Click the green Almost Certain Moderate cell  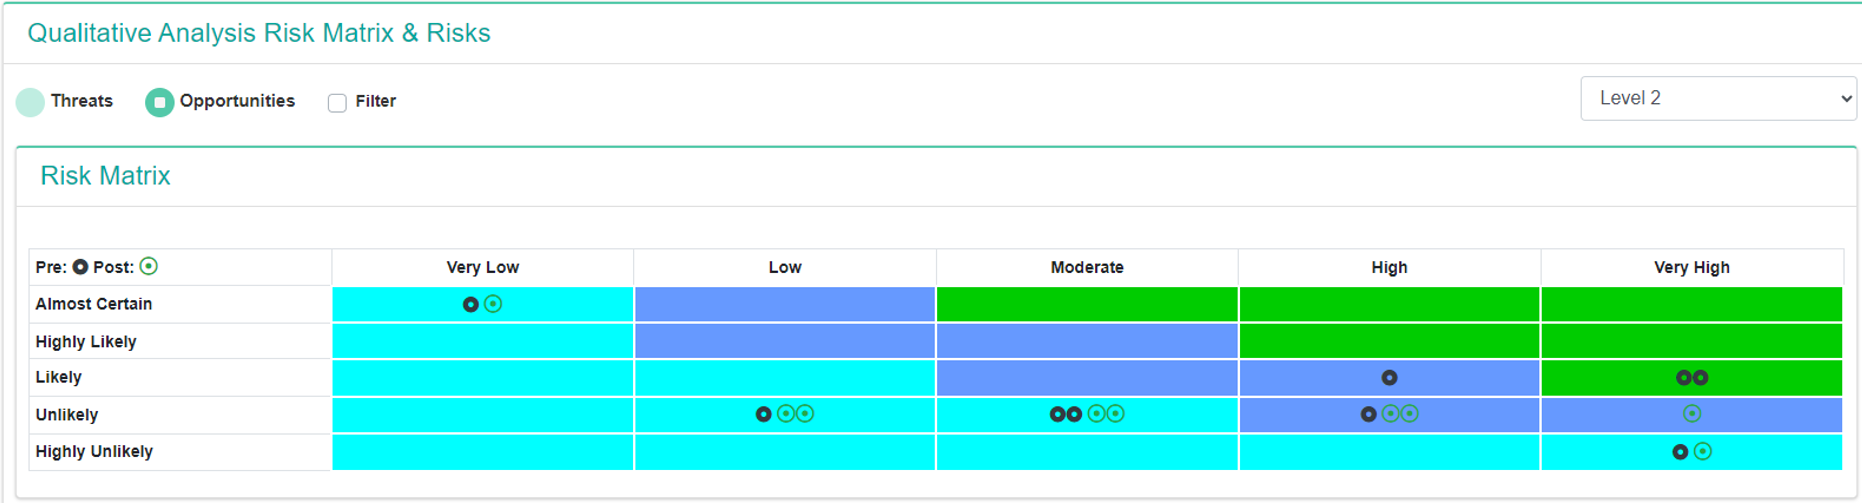click(1086, 304)
